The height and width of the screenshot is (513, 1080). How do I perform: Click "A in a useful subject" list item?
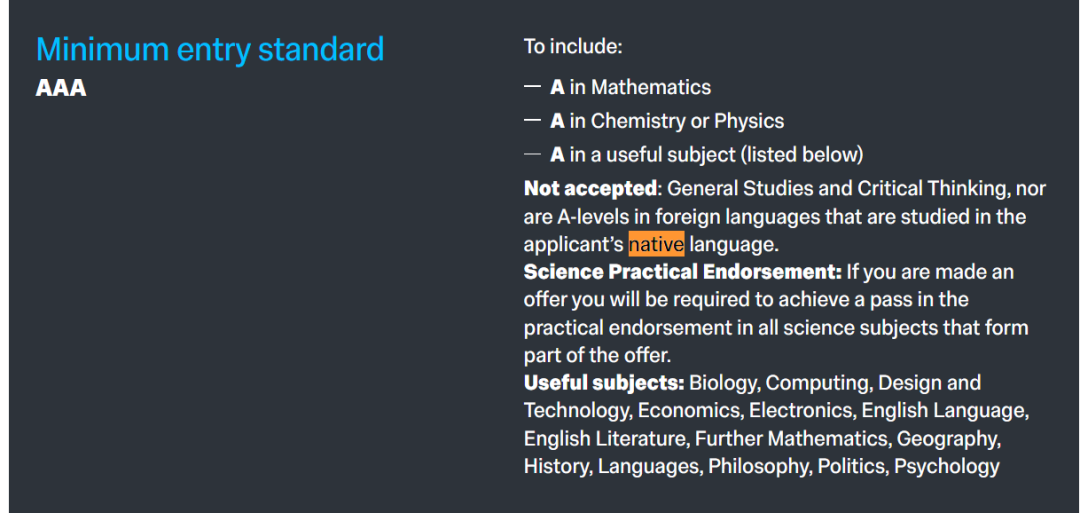706,154
